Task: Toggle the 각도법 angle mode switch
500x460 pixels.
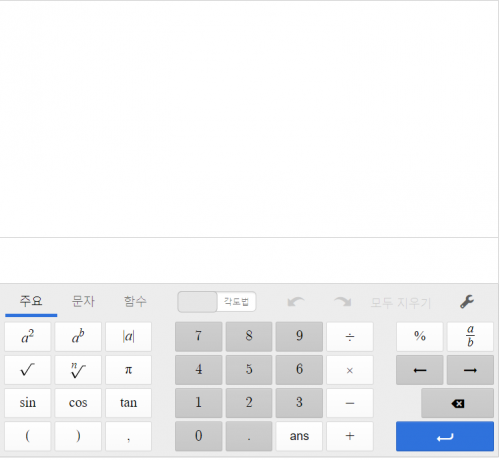Action: 217,302
